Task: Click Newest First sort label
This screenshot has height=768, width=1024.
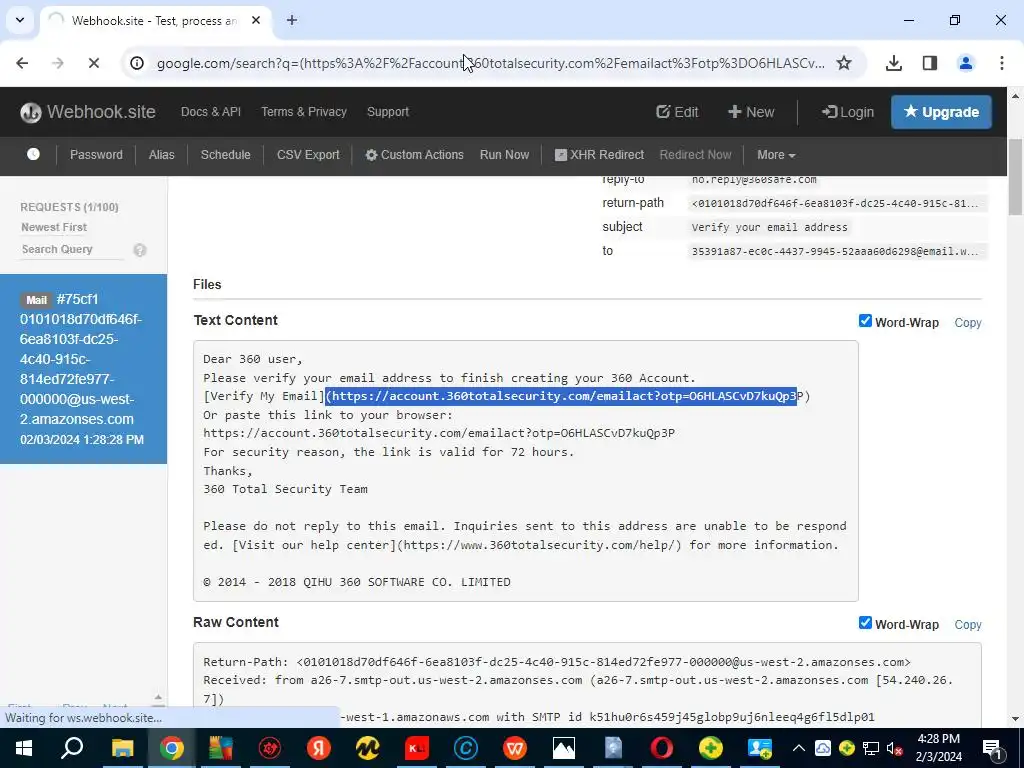Action: tap(54, 227)
